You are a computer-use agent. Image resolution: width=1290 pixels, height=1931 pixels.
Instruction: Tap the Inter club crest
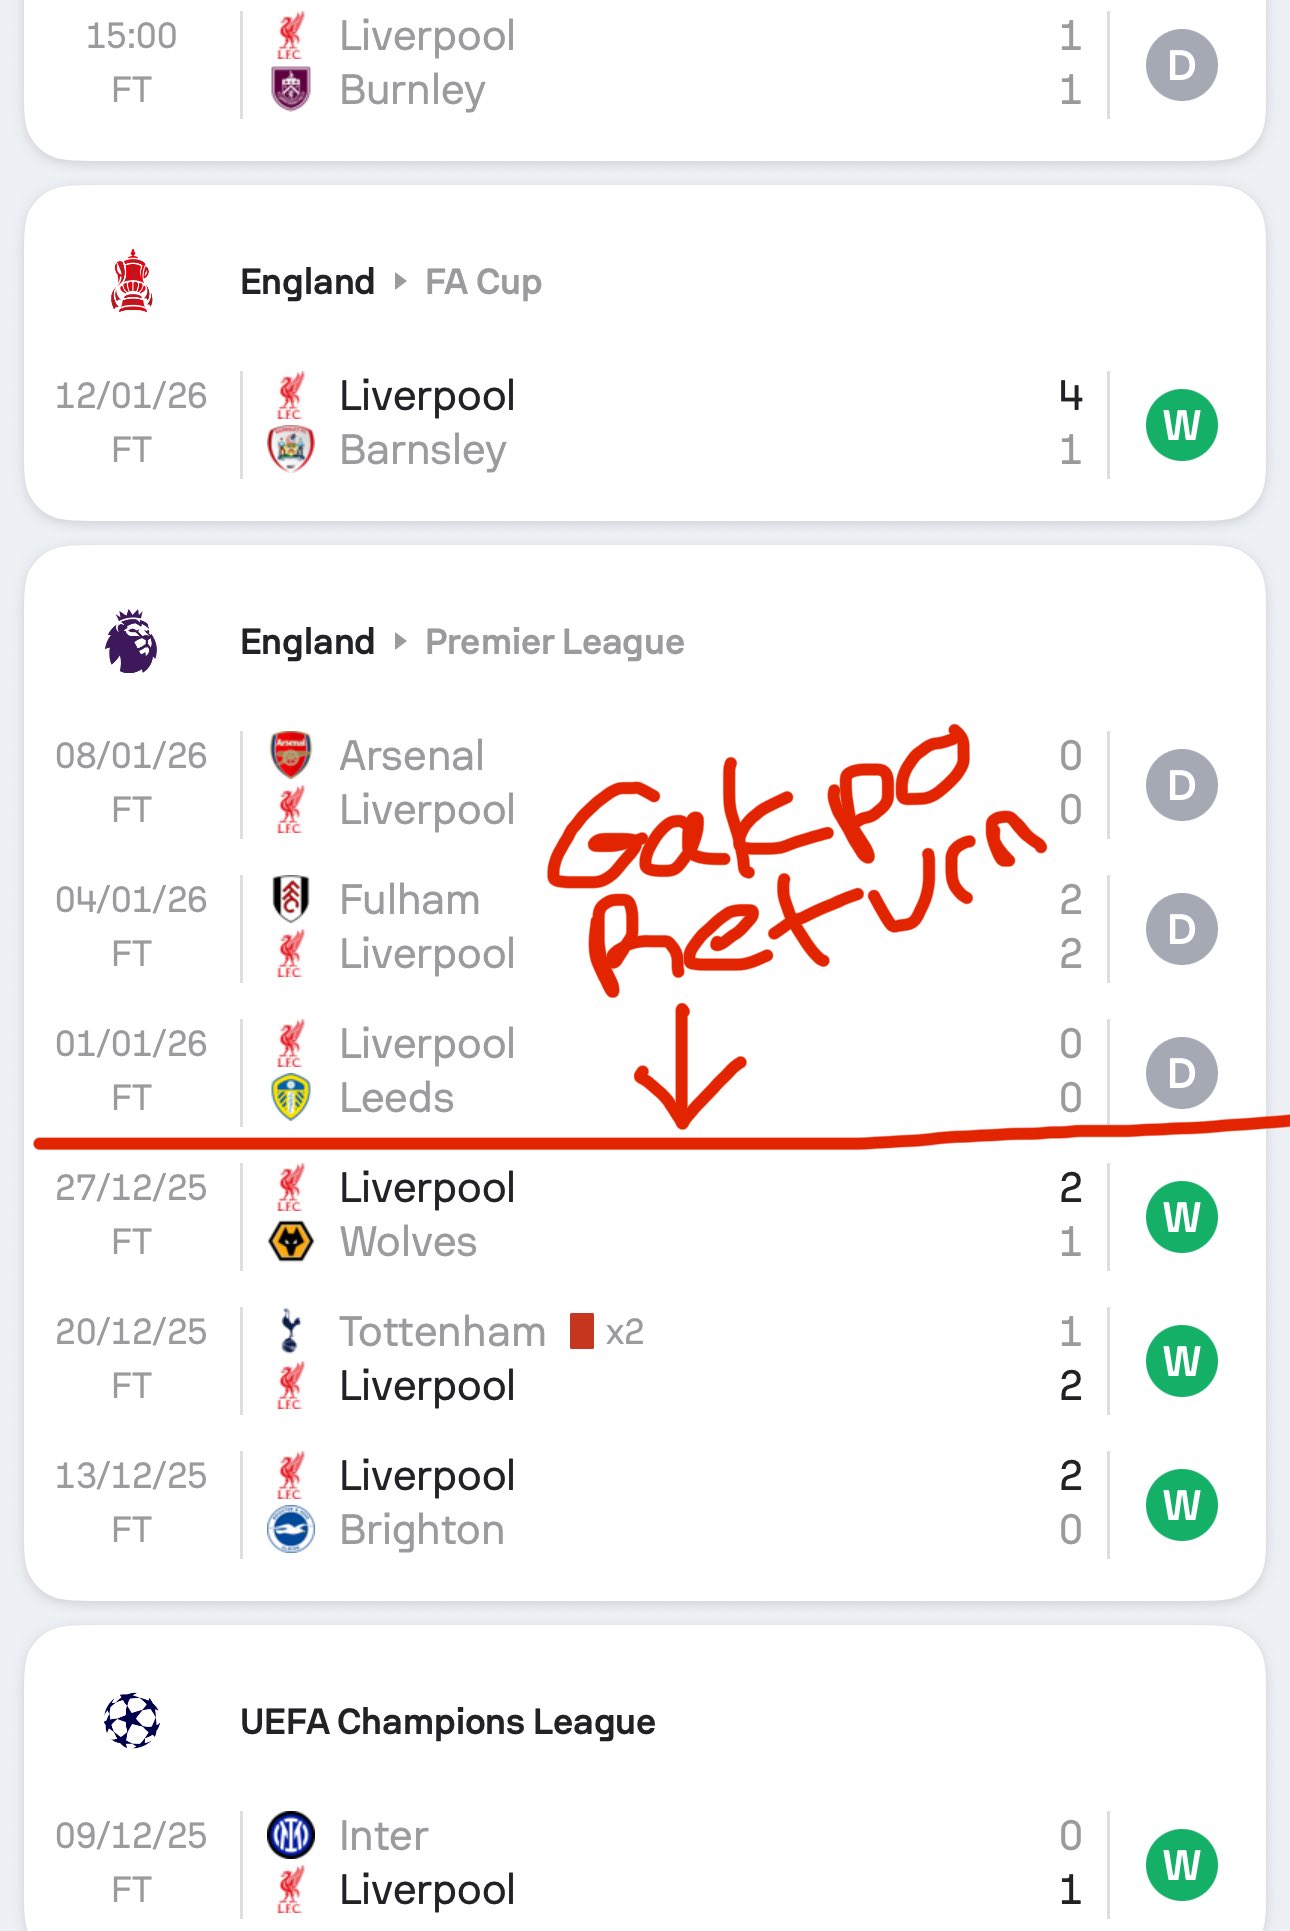290,1835
